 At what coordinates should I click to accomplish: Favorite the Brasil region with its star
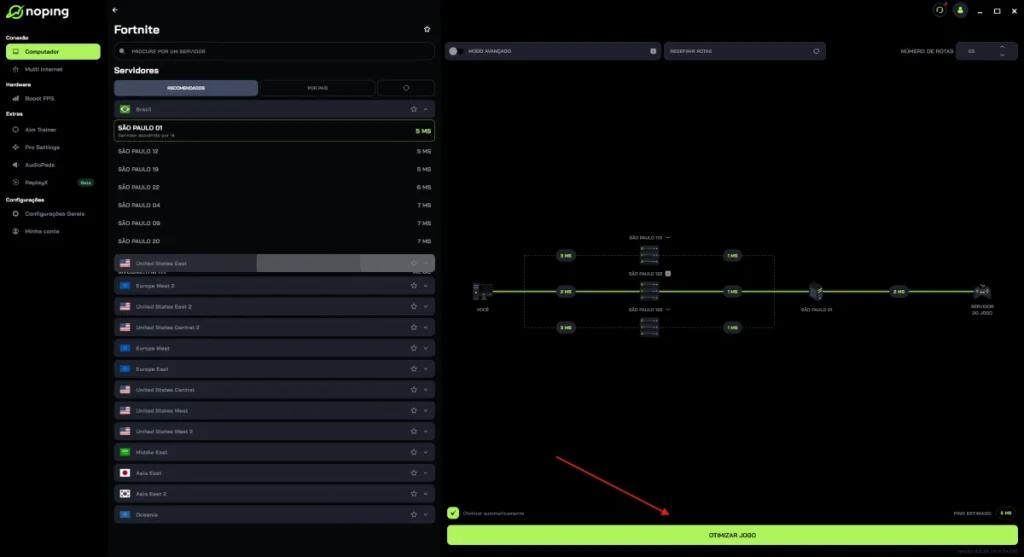click(413, 110)
